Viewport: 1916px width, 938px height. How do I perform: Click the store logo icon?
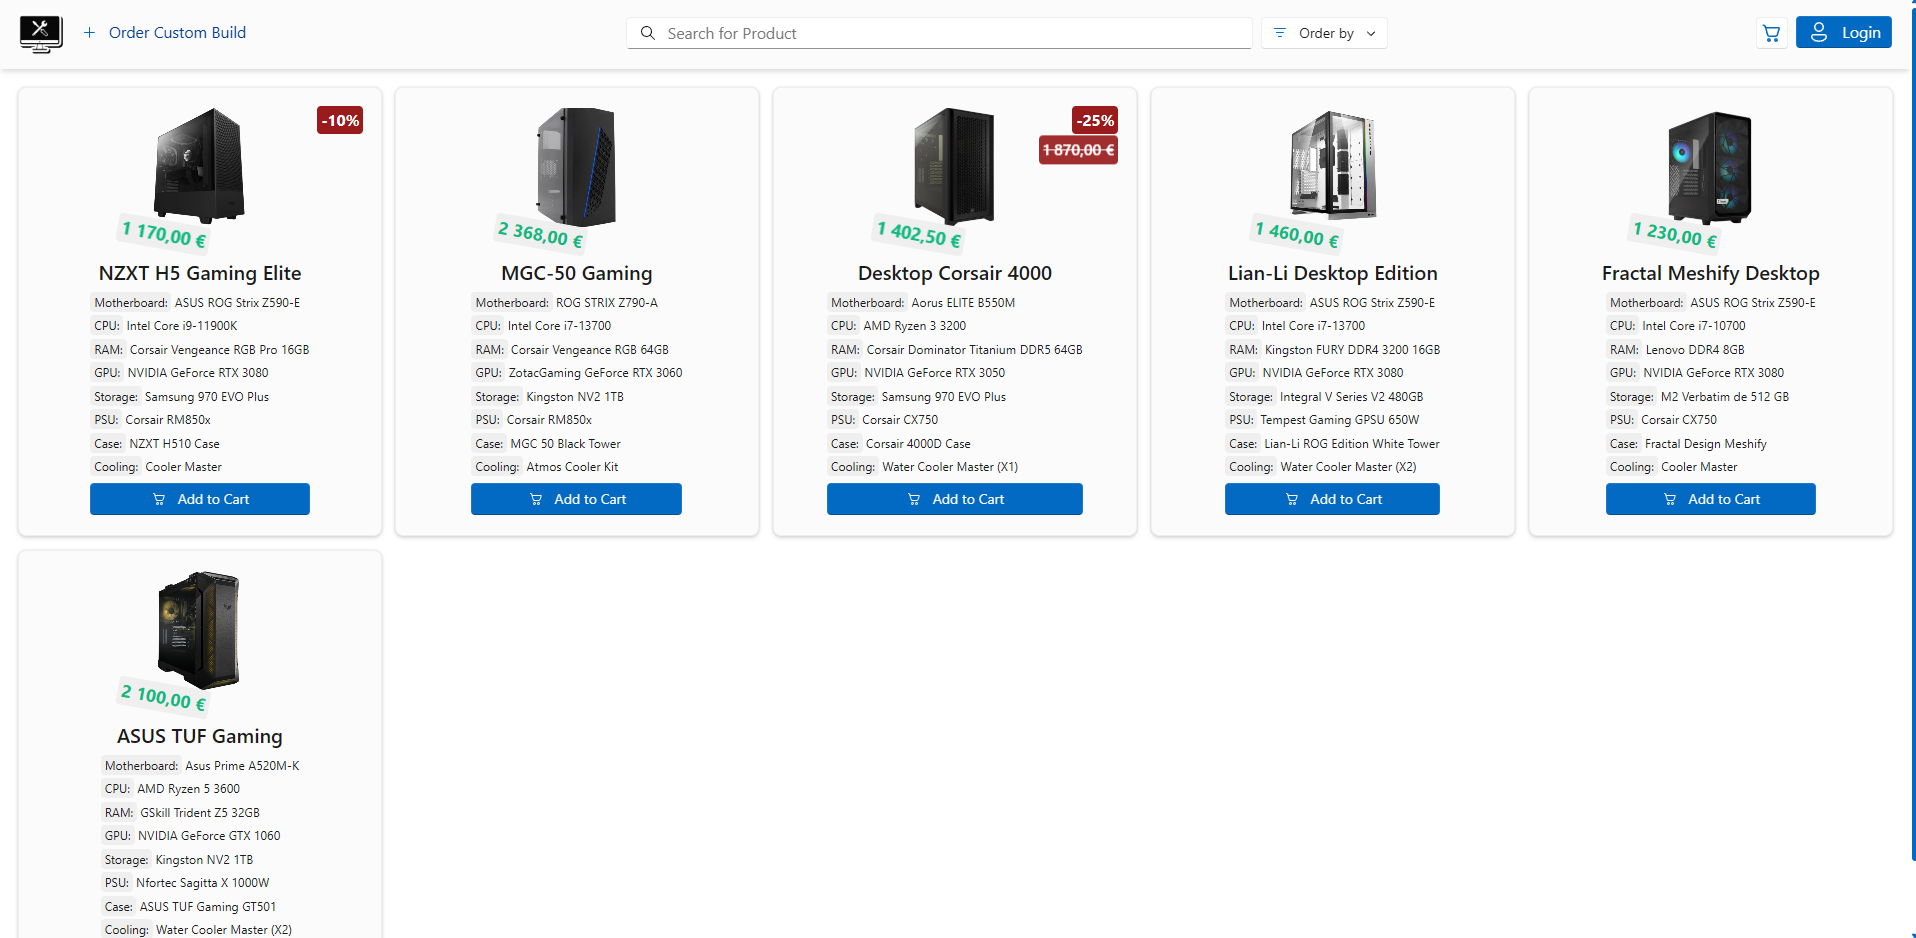pos(41,33)
